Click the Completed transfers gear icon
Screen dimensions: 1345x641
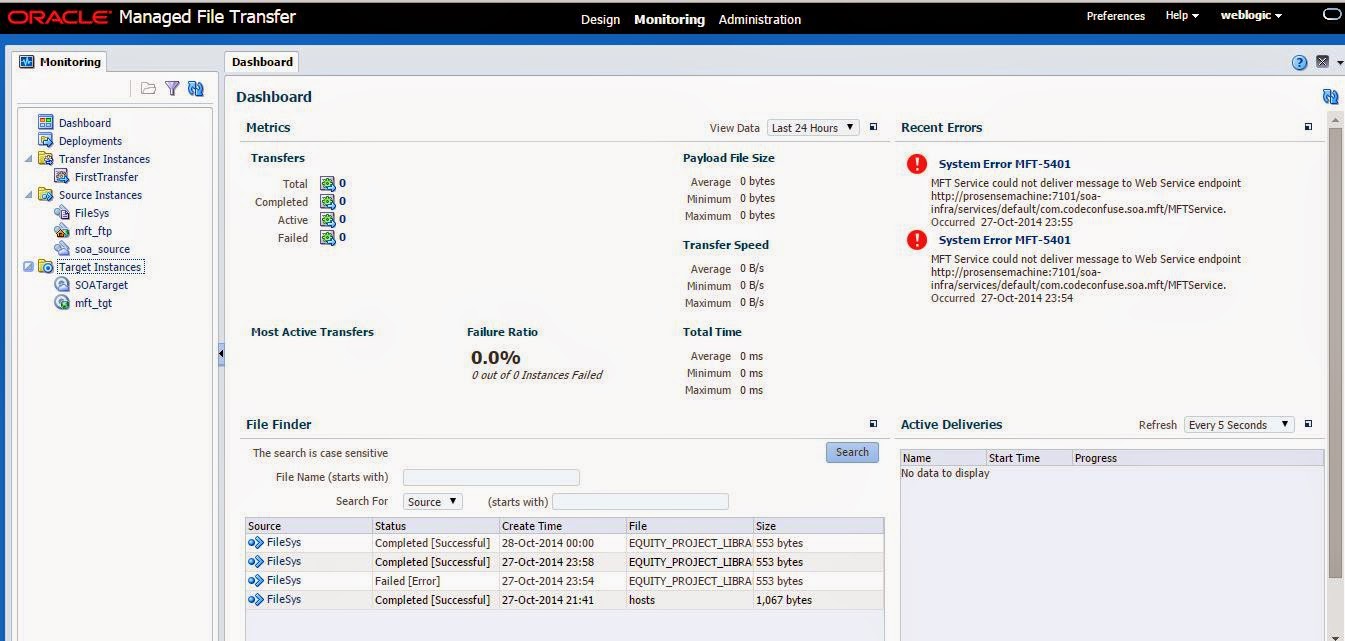pyautogui.click(x=327, y=201)
